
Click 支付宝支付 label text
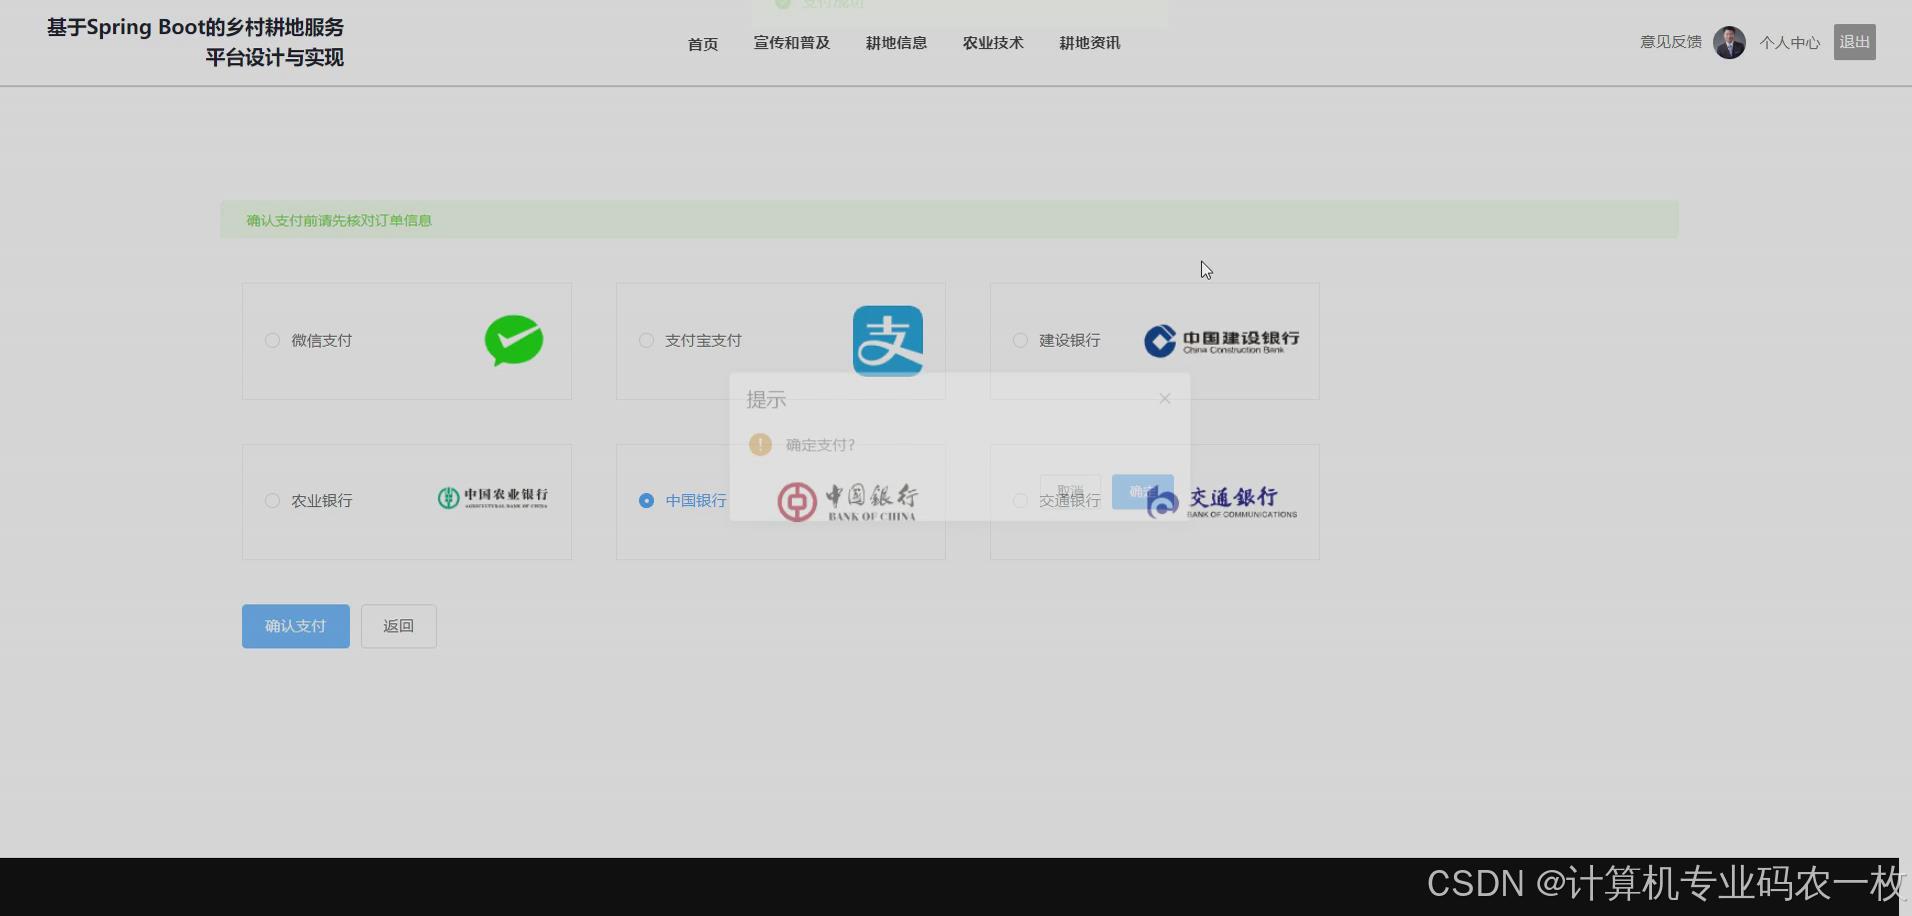(x=703, y=341)
